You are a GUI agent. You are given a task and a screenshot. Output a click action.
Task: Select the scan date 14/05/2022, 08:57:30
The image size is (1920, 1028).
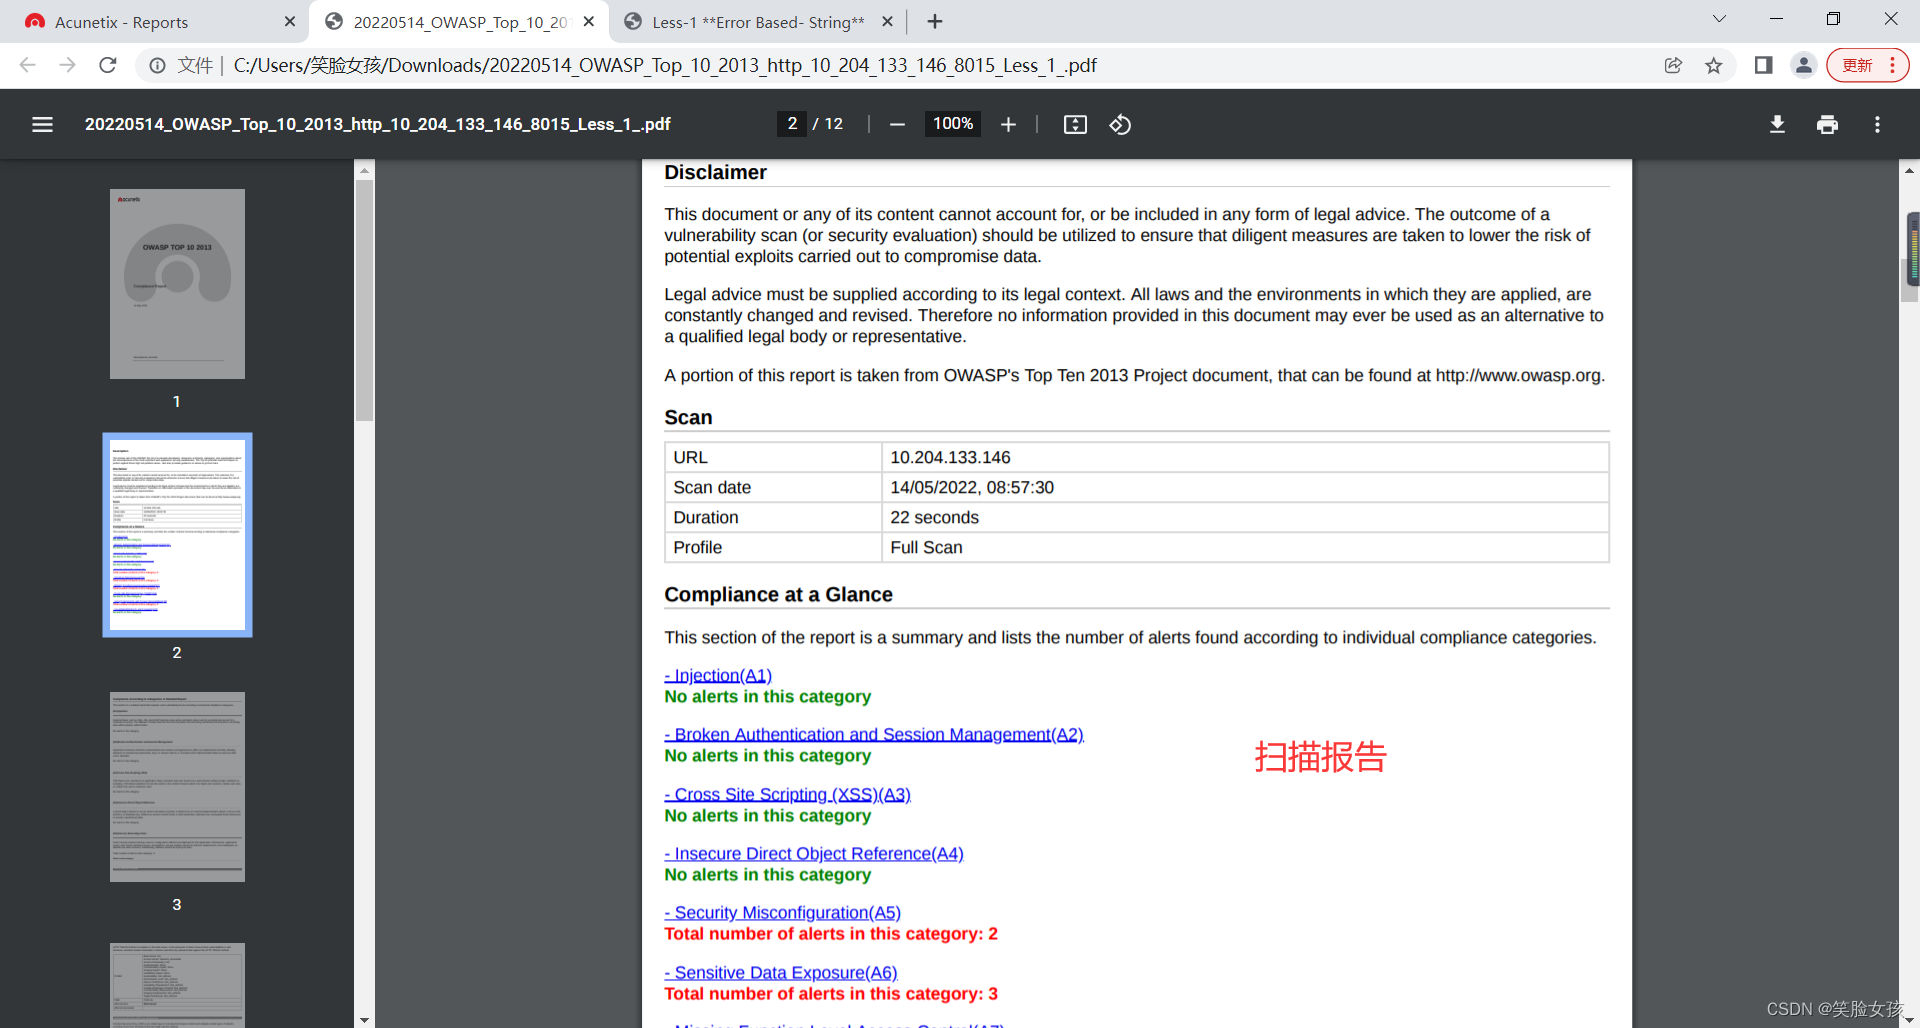[972, 487]
